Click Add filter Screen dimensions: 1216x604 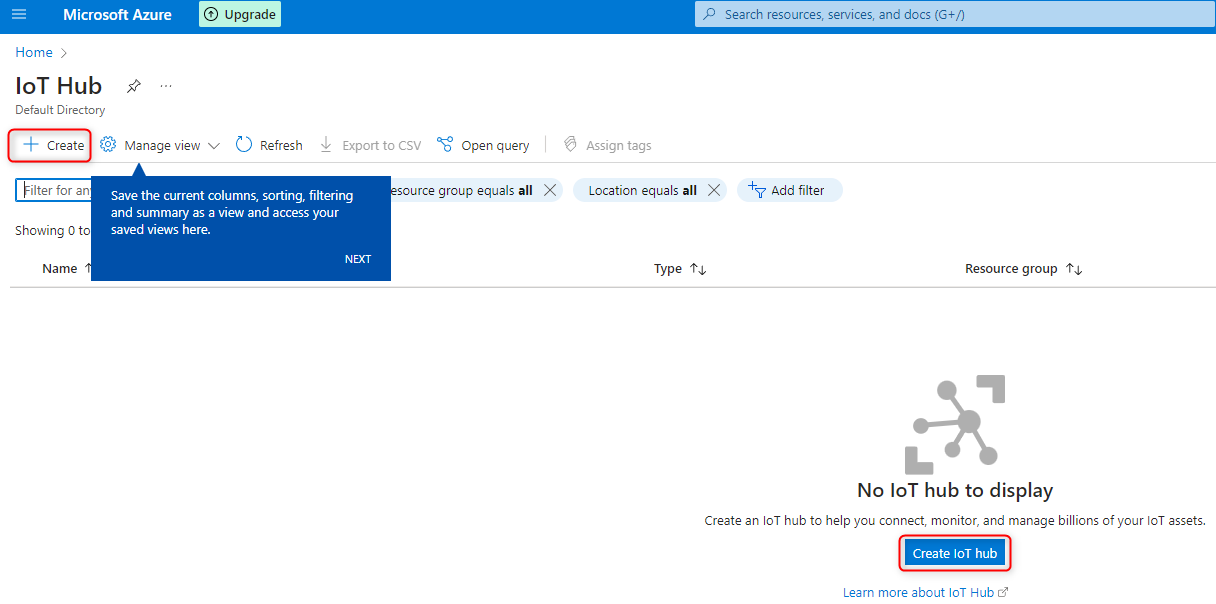point(790,190)
